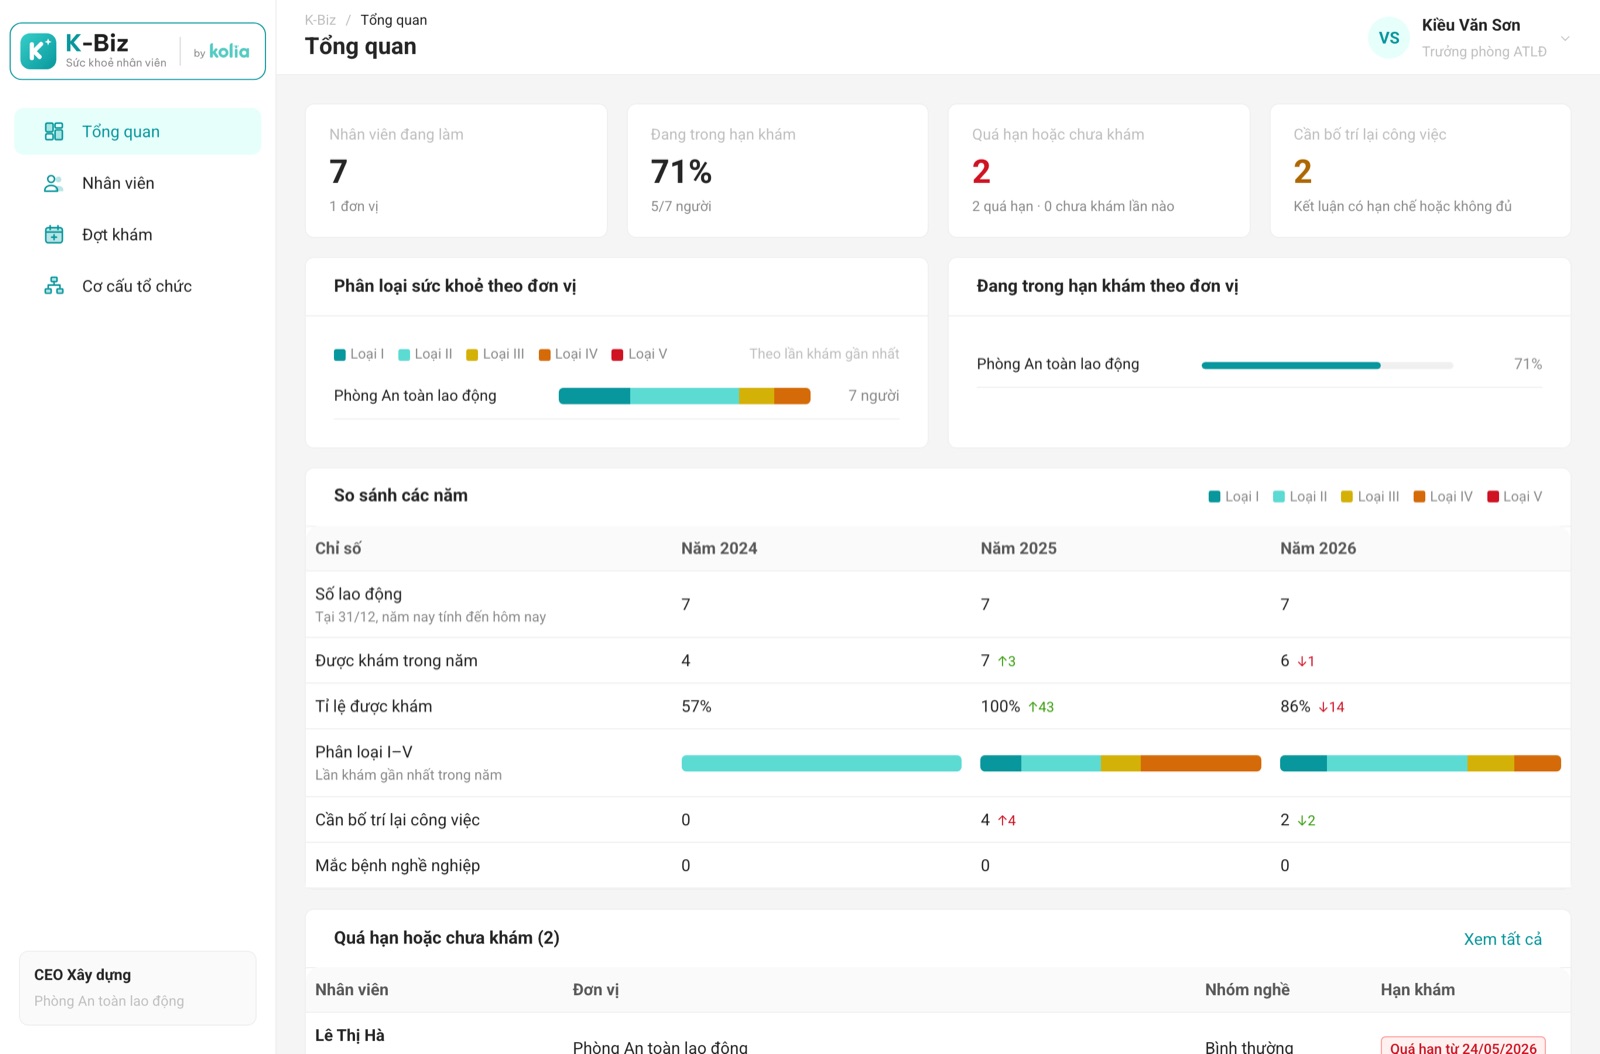Screen dimensions: 1600x1054
Task: Expand the user account dropdown chevron
Action: 1565,39
